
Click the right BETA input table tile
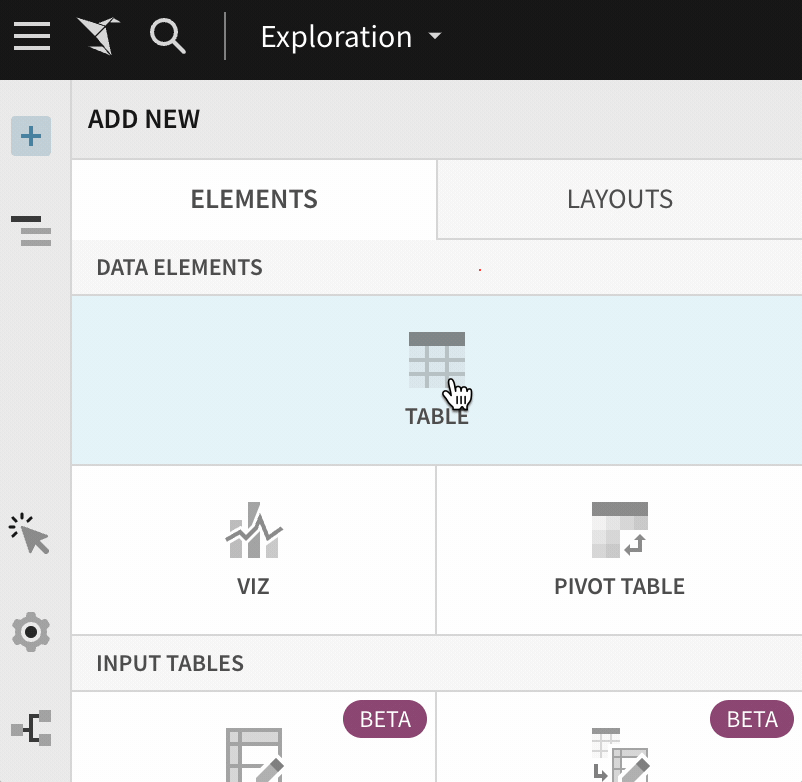(x=619, y=745)
